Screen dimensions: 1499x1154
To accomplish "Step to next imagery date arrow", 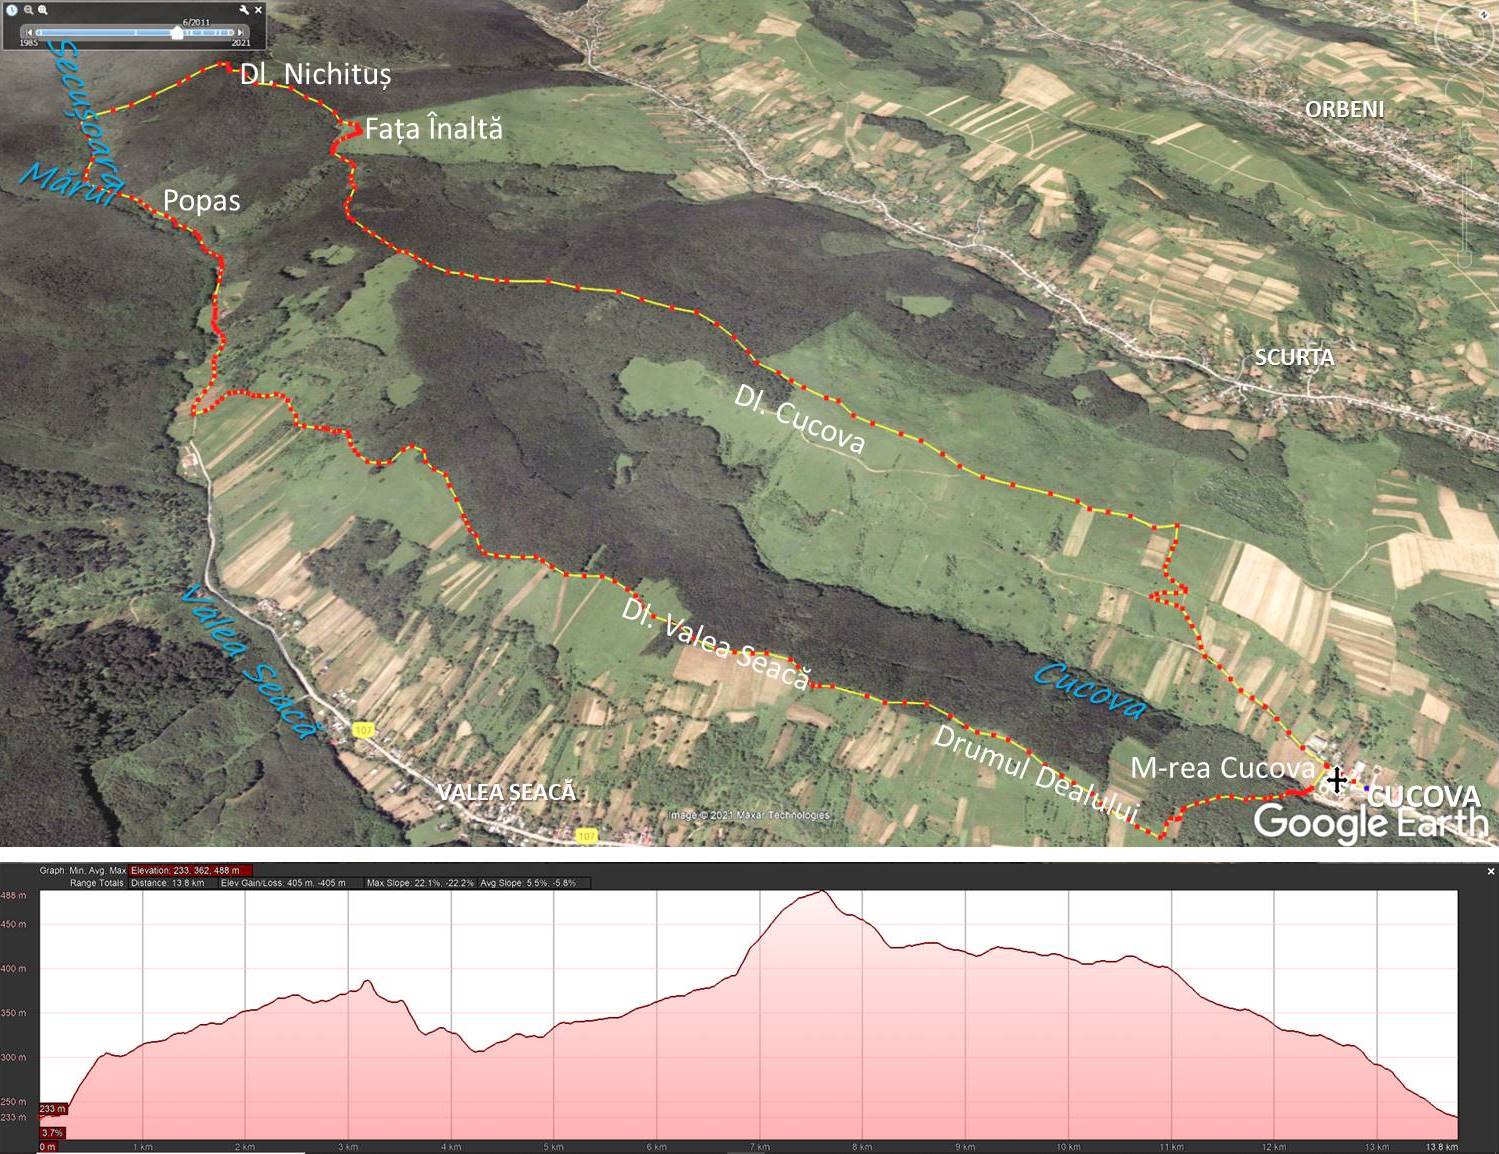I will click(241, 33).
